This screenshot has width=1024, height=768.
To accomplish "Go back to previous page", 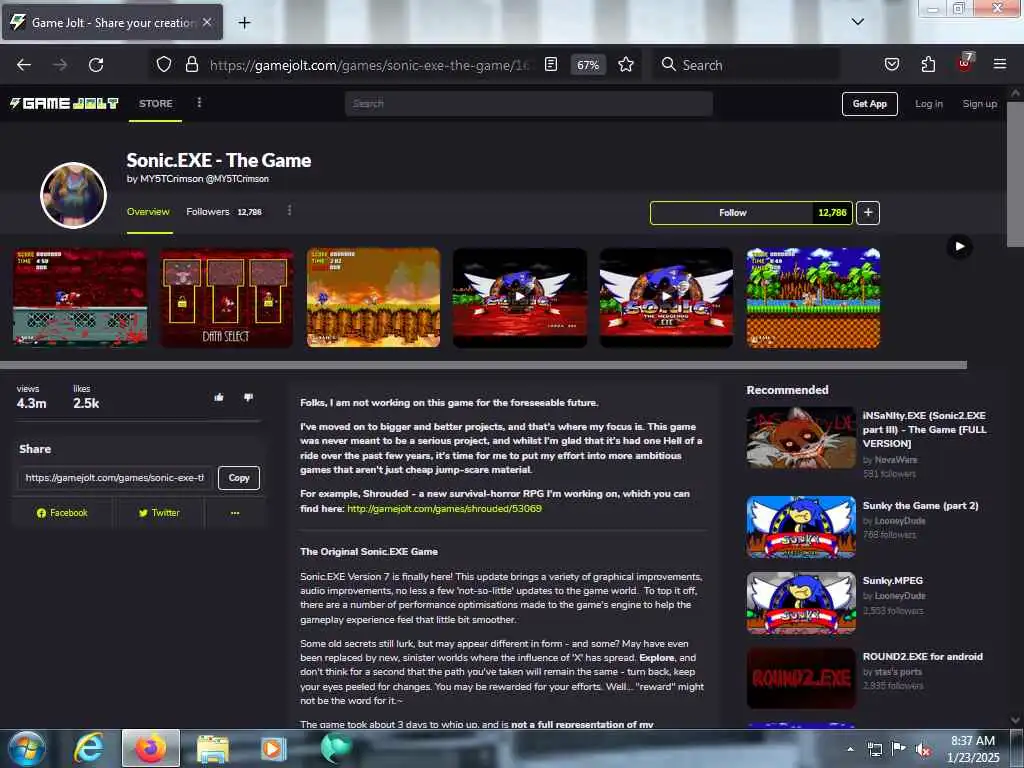I will pos(24,65).
